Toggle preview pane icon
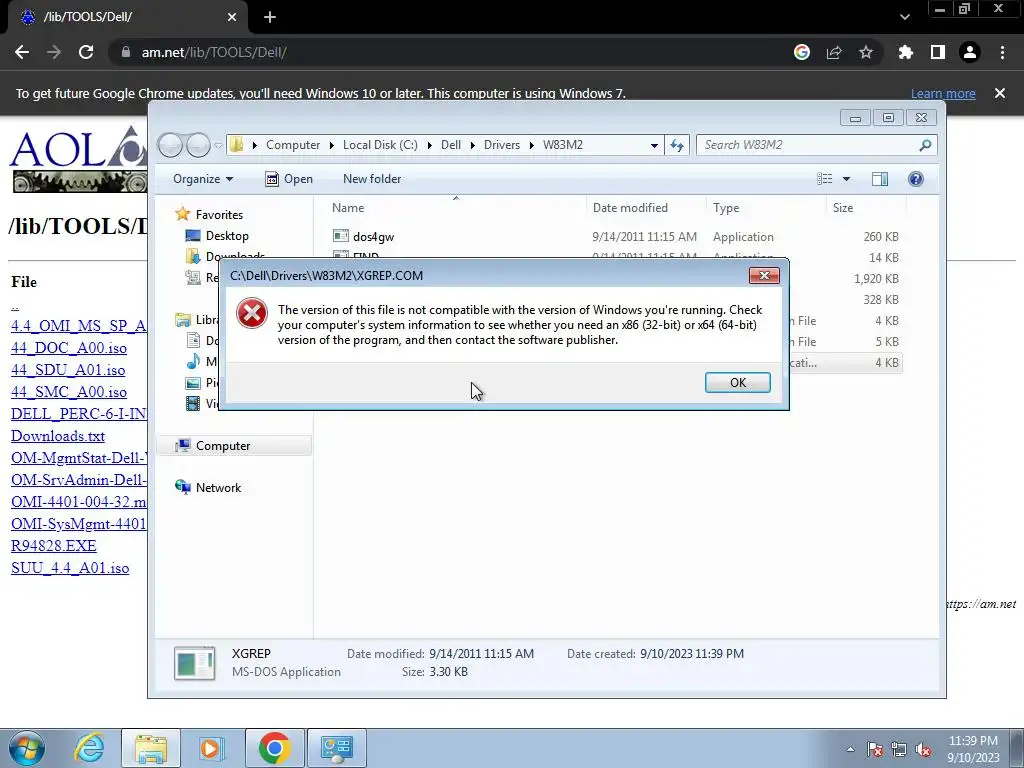The image size is (1024, 768). 880,179
